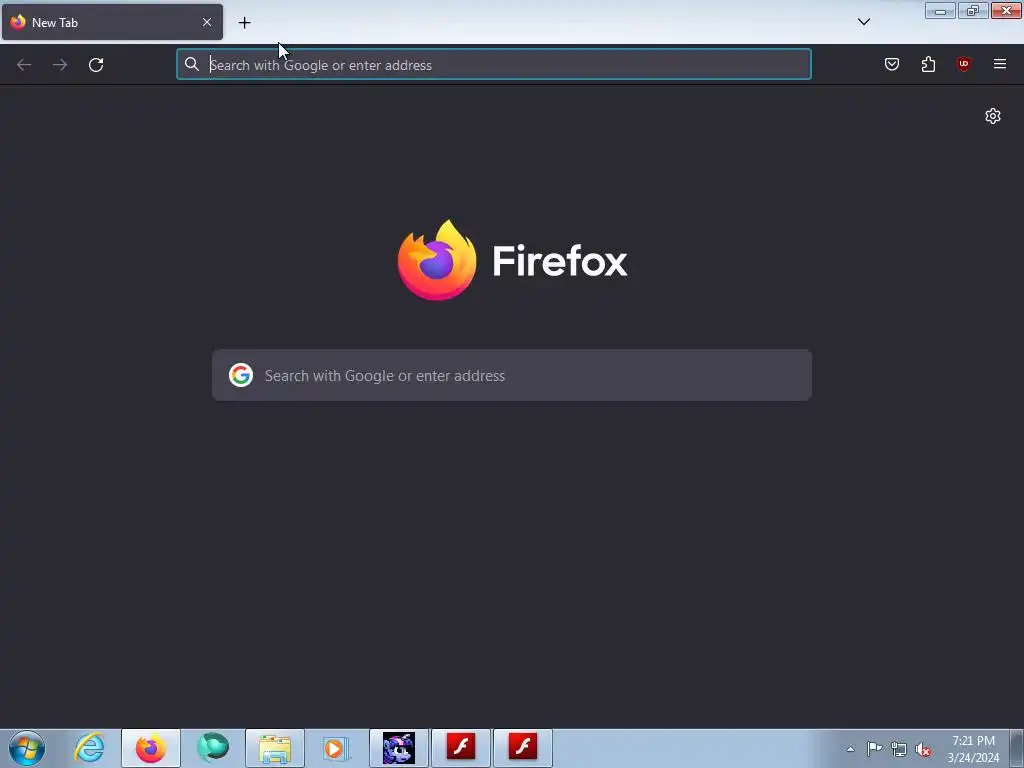Viewport: 1024px width, 768px height.
Task: Open the Save to Pocket button
Action: click(x=892, y=64)
